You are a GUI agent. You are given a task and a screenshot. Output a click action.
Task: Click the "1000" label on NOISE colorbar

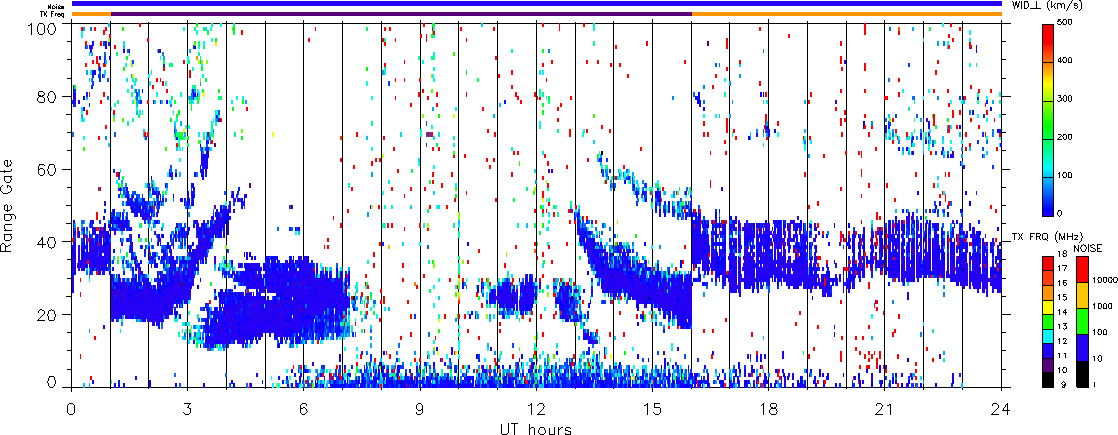coord(1102,307)
